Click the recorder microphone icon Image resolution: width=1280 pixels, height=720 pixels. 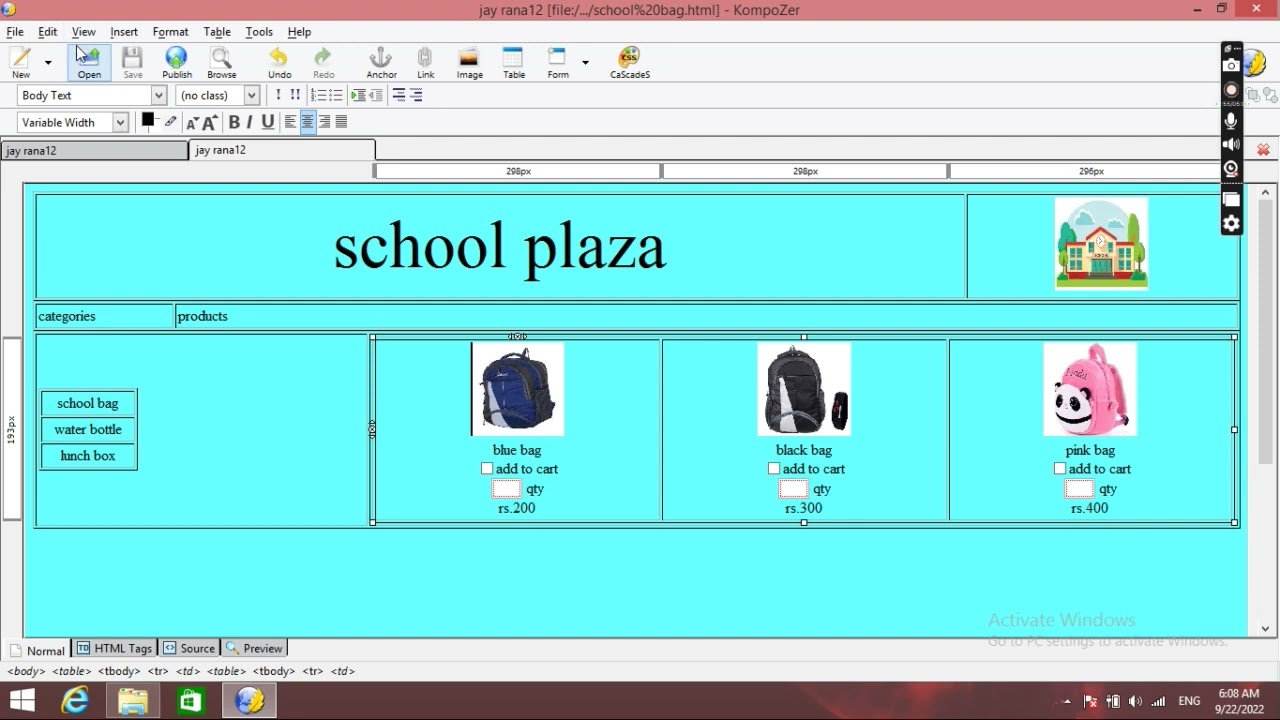(x=1232, y=121)
